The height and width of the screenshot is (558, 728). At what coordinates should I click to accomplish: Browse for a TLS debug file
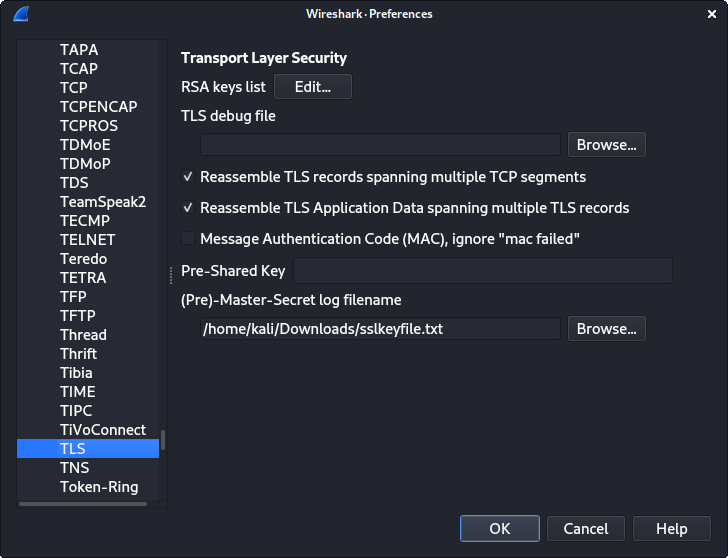click(606, 145)
